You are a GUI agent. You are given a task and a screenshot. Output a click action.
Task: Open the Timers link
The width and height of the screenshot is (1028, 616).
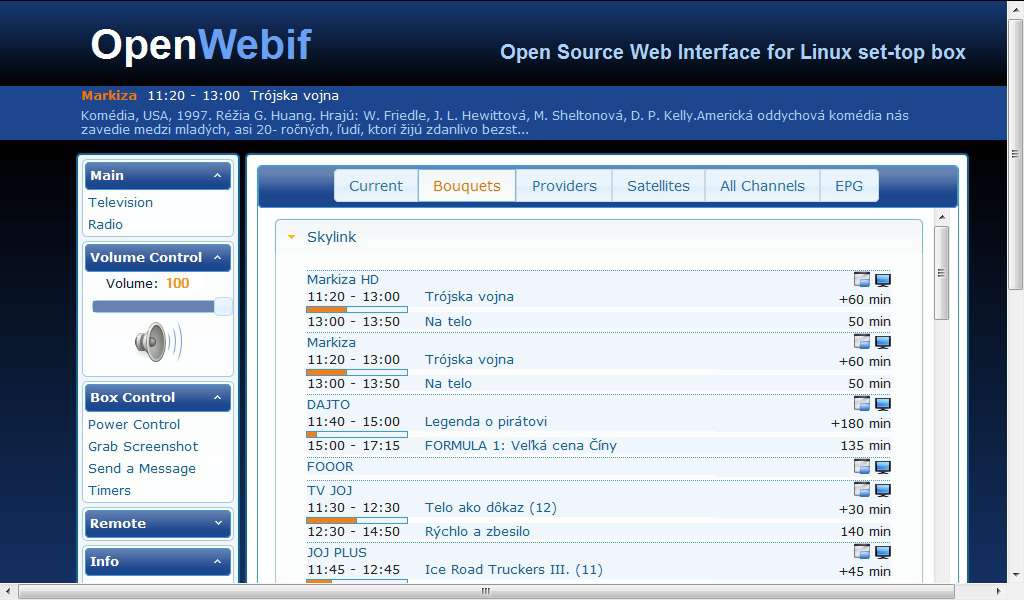pyautogui.click(x=109, y=491)
